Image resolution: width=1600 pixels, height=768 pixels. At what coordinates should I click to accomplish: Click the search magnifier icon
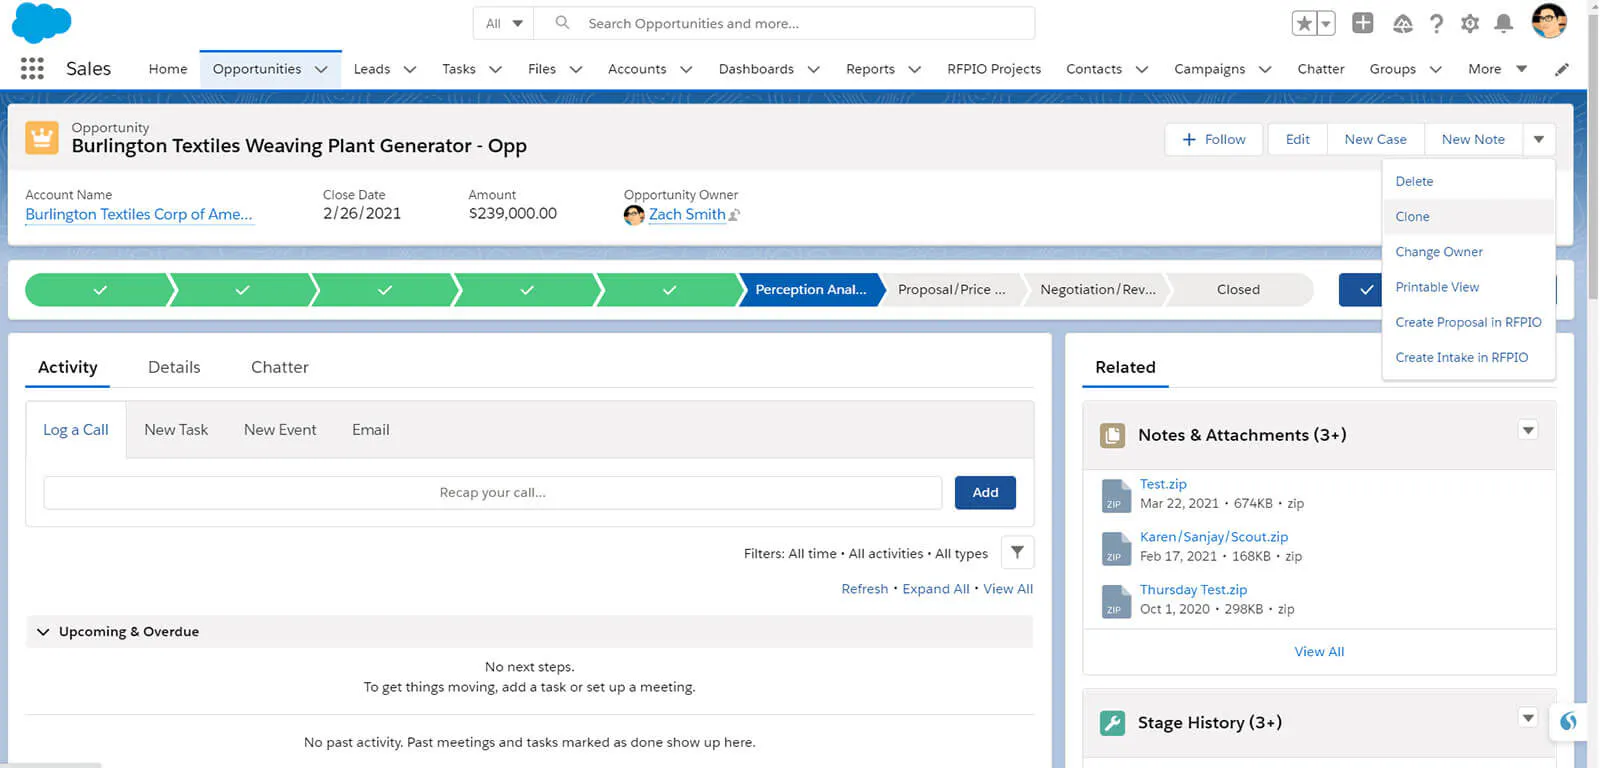(562, 22)
